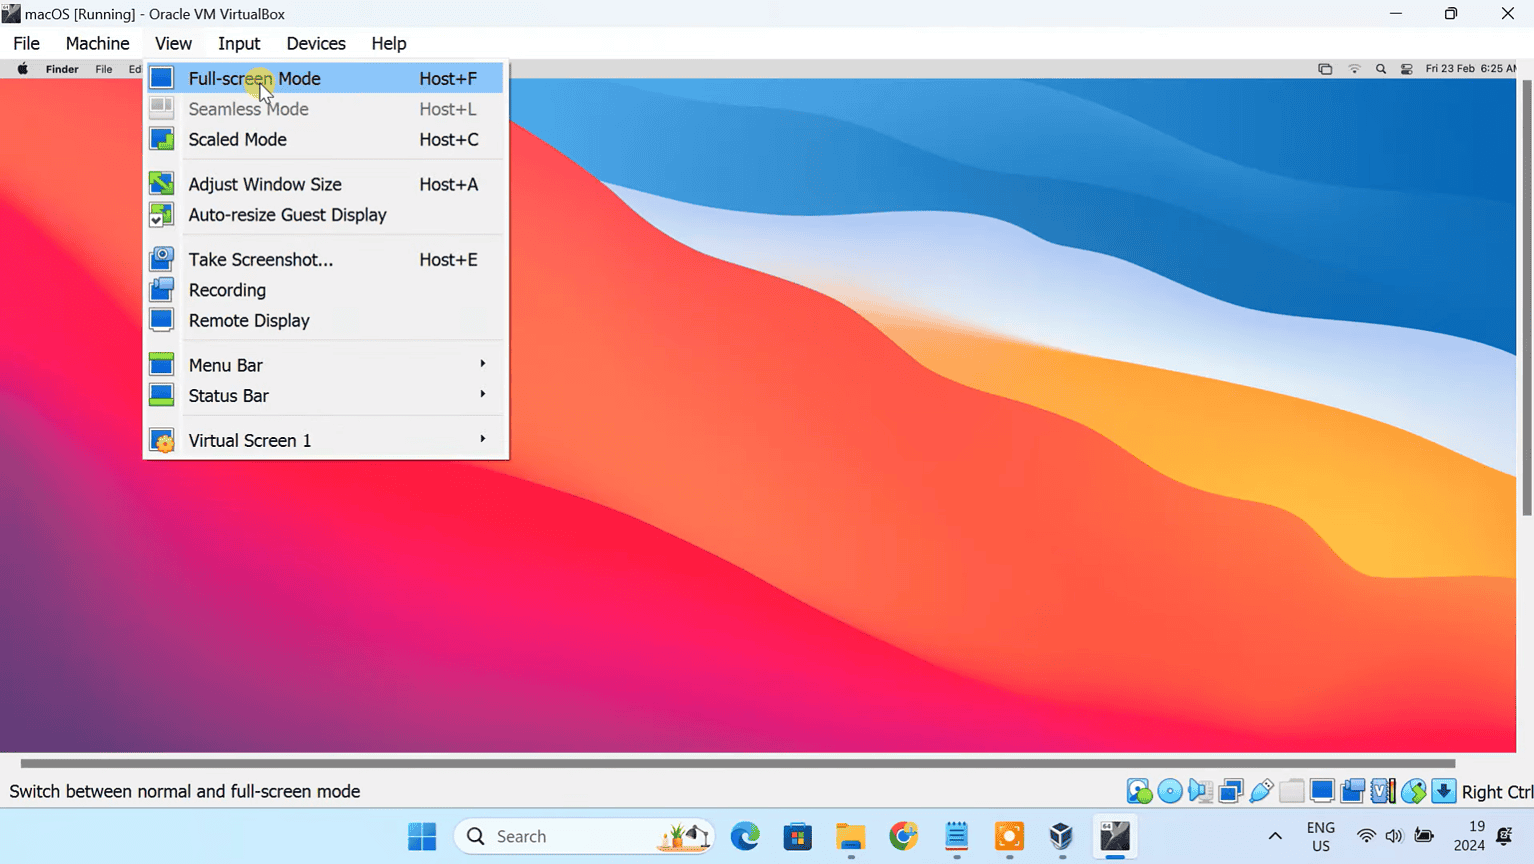The image size is (1534, 864).
Task: Enable Full-screen Mode
Action: point(254,78)
